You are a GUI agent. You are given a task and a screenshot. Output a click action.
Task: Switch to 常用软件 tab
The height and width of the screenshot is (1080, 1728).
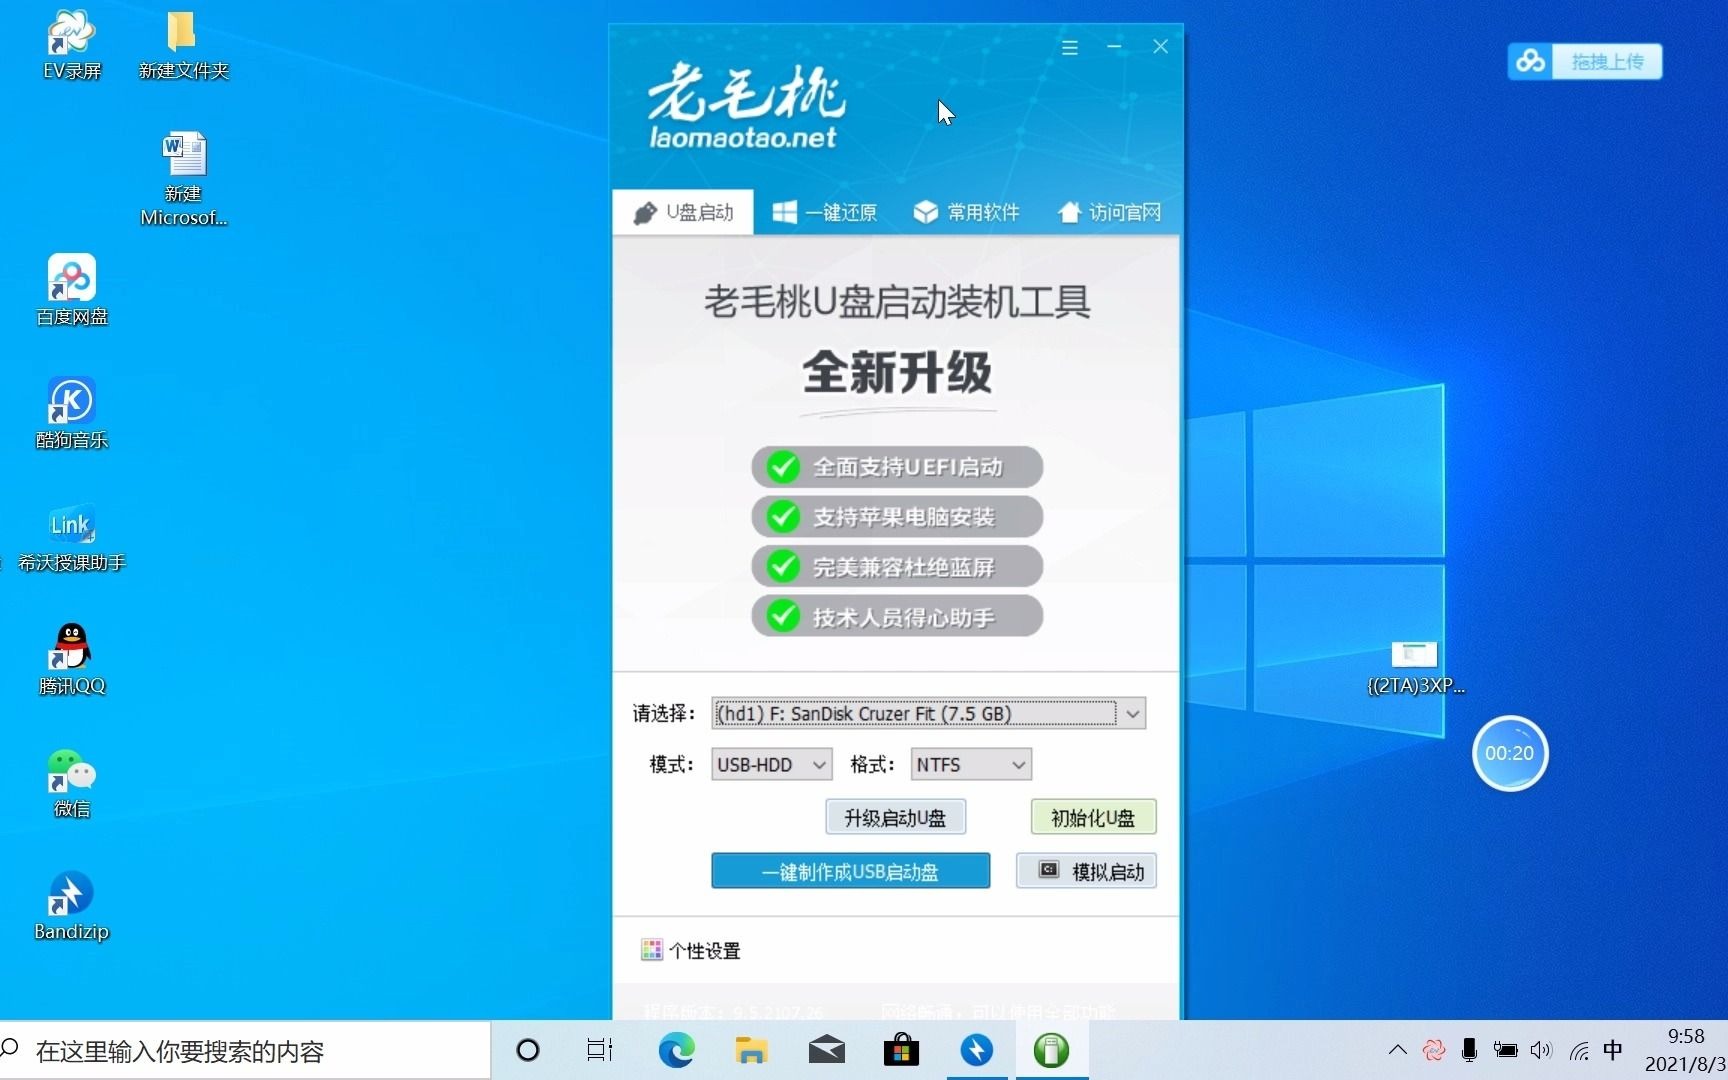[966, 212]
